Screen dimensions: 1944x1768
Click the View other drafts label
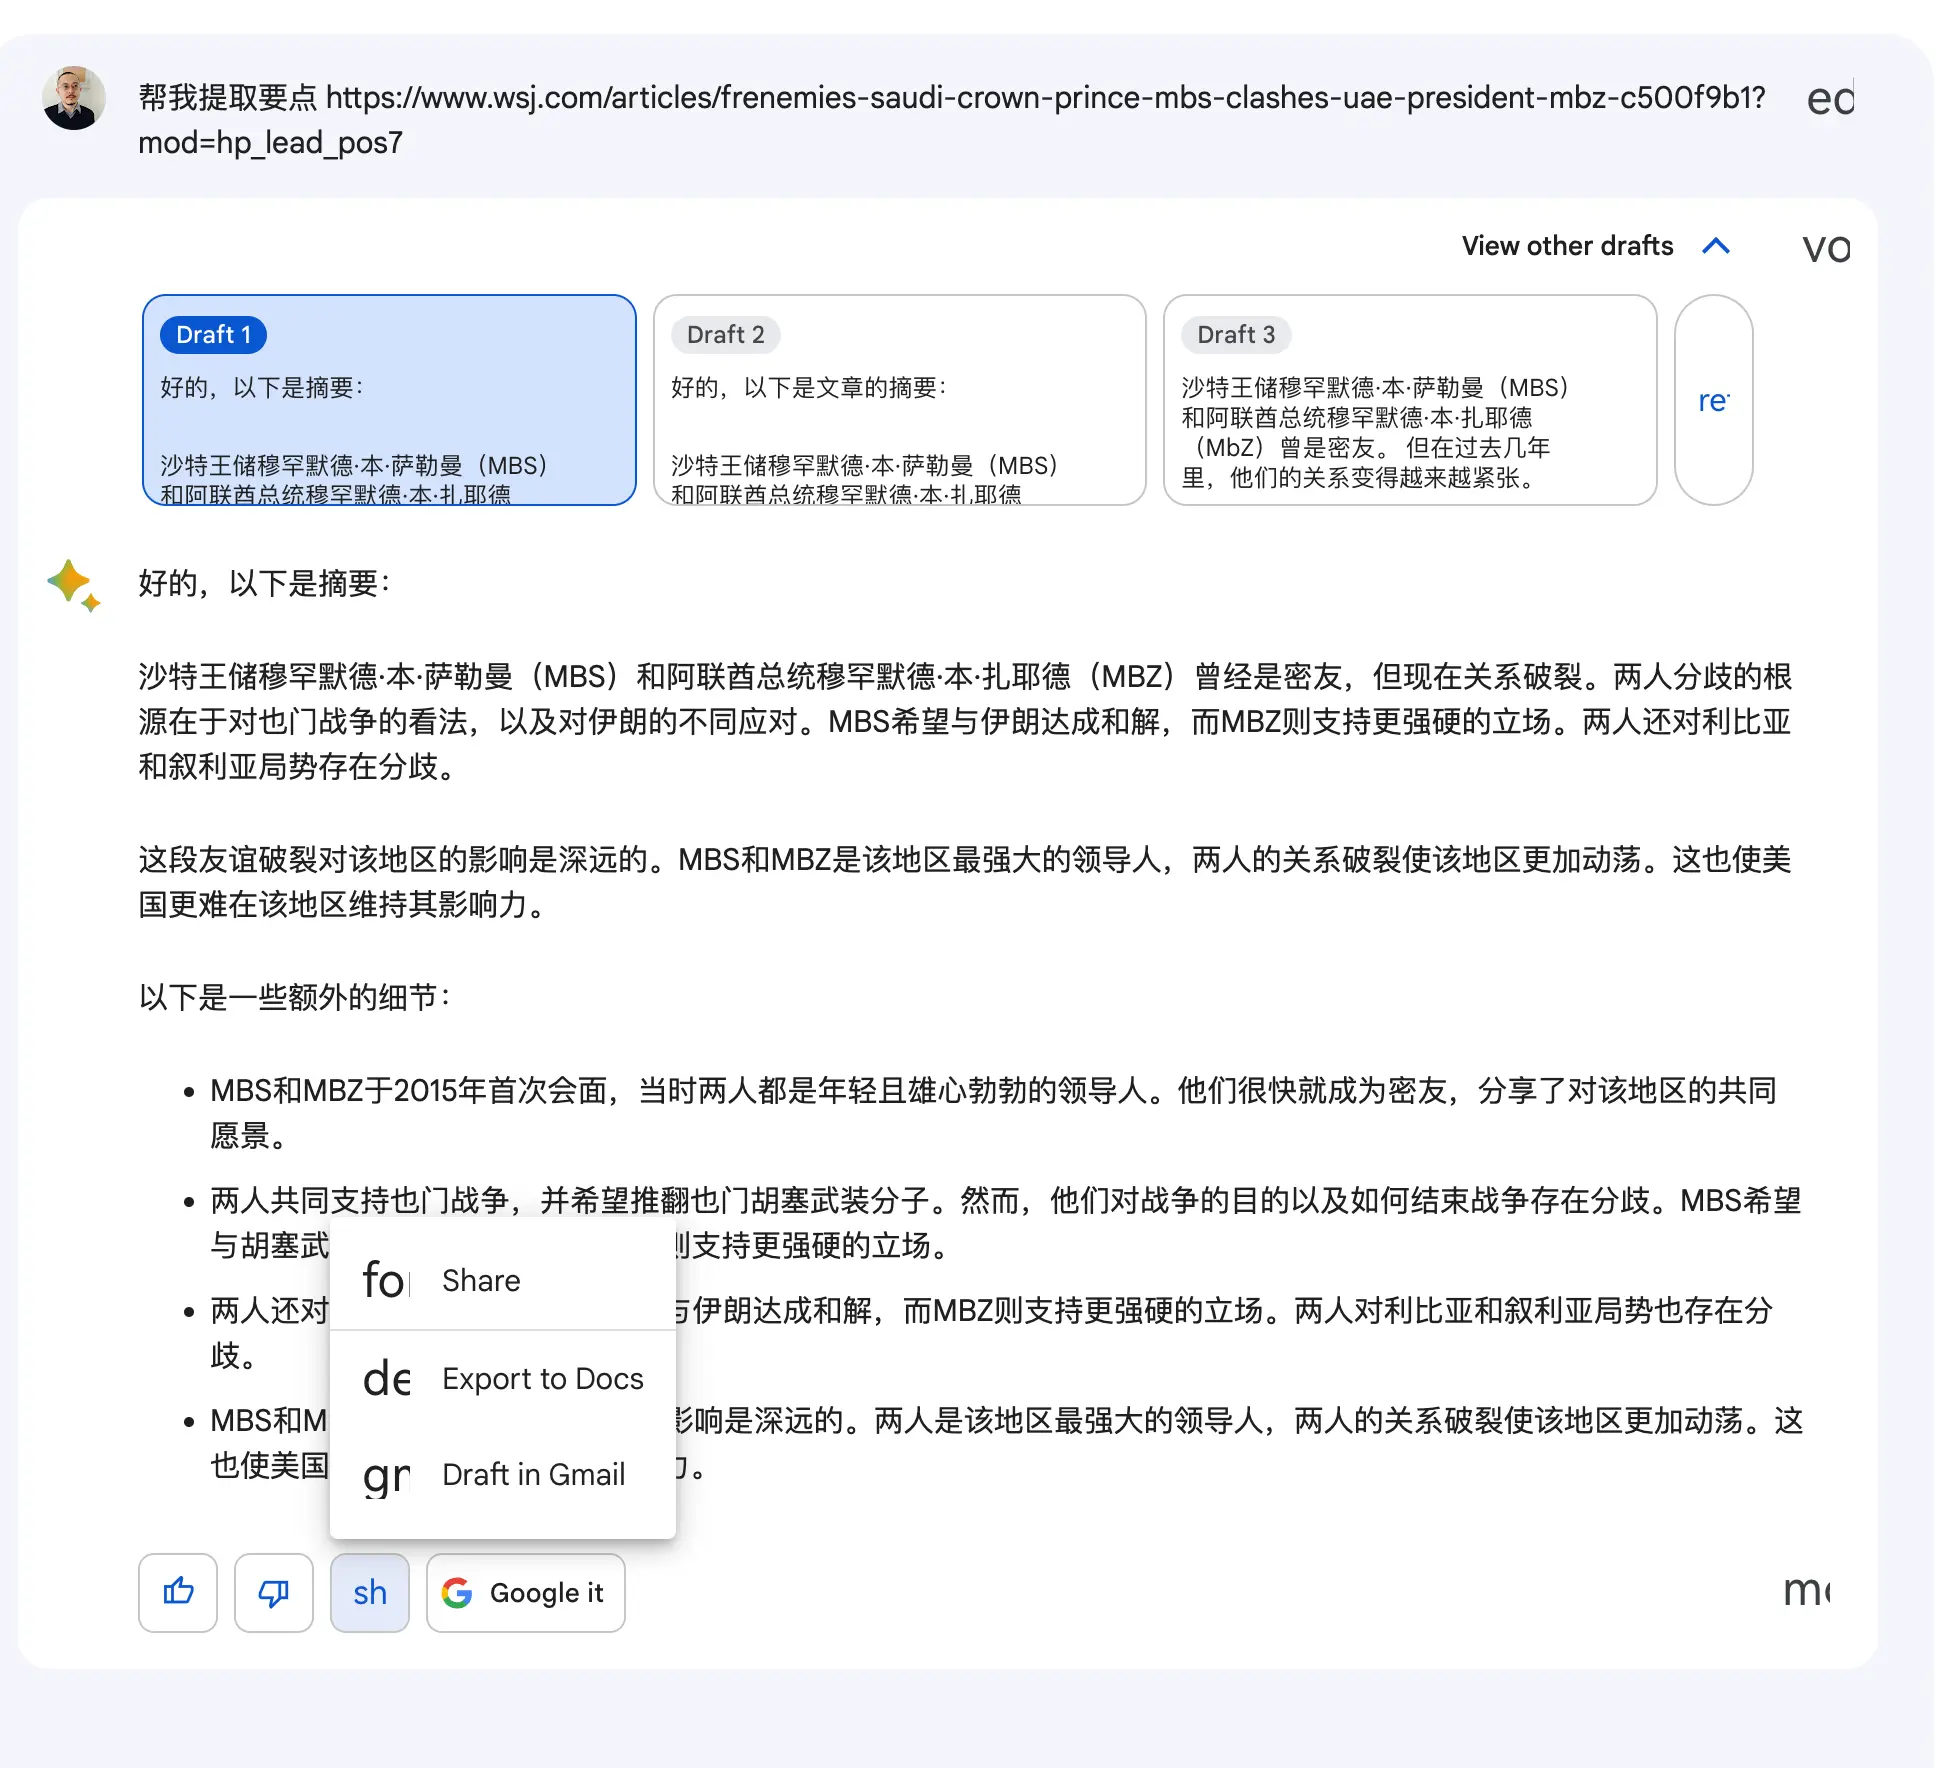click(1567, 246)
